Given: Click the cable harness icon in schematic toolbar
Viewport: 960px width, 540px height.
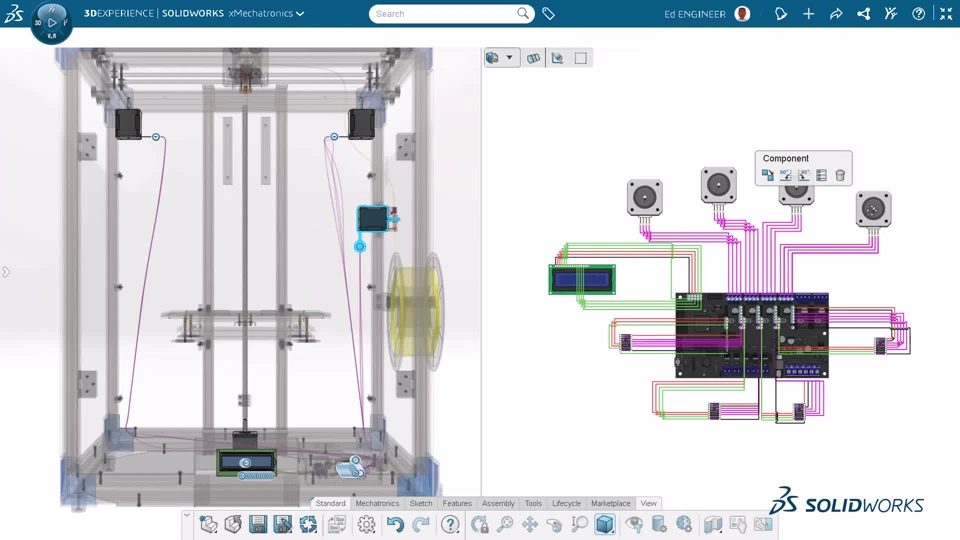Looking at the screenshot, I should point(533,58).
